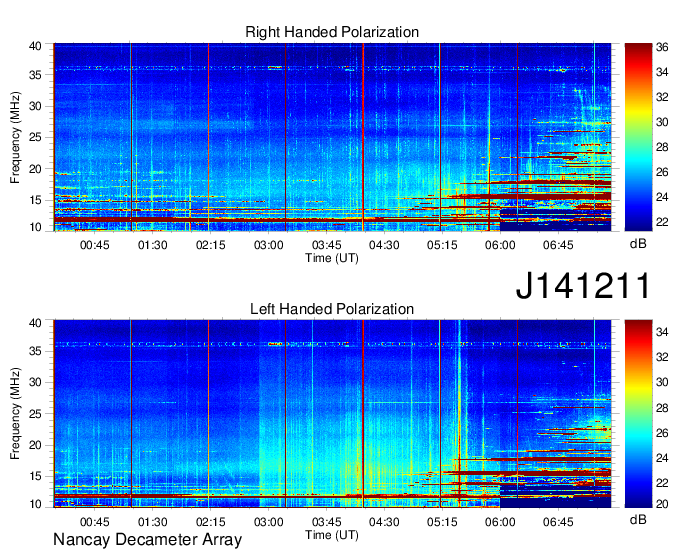Click the 'Right Handed Polarization' title
Image resolution: width=680 pixels, height=552 pixels.
tap(332, 32)
